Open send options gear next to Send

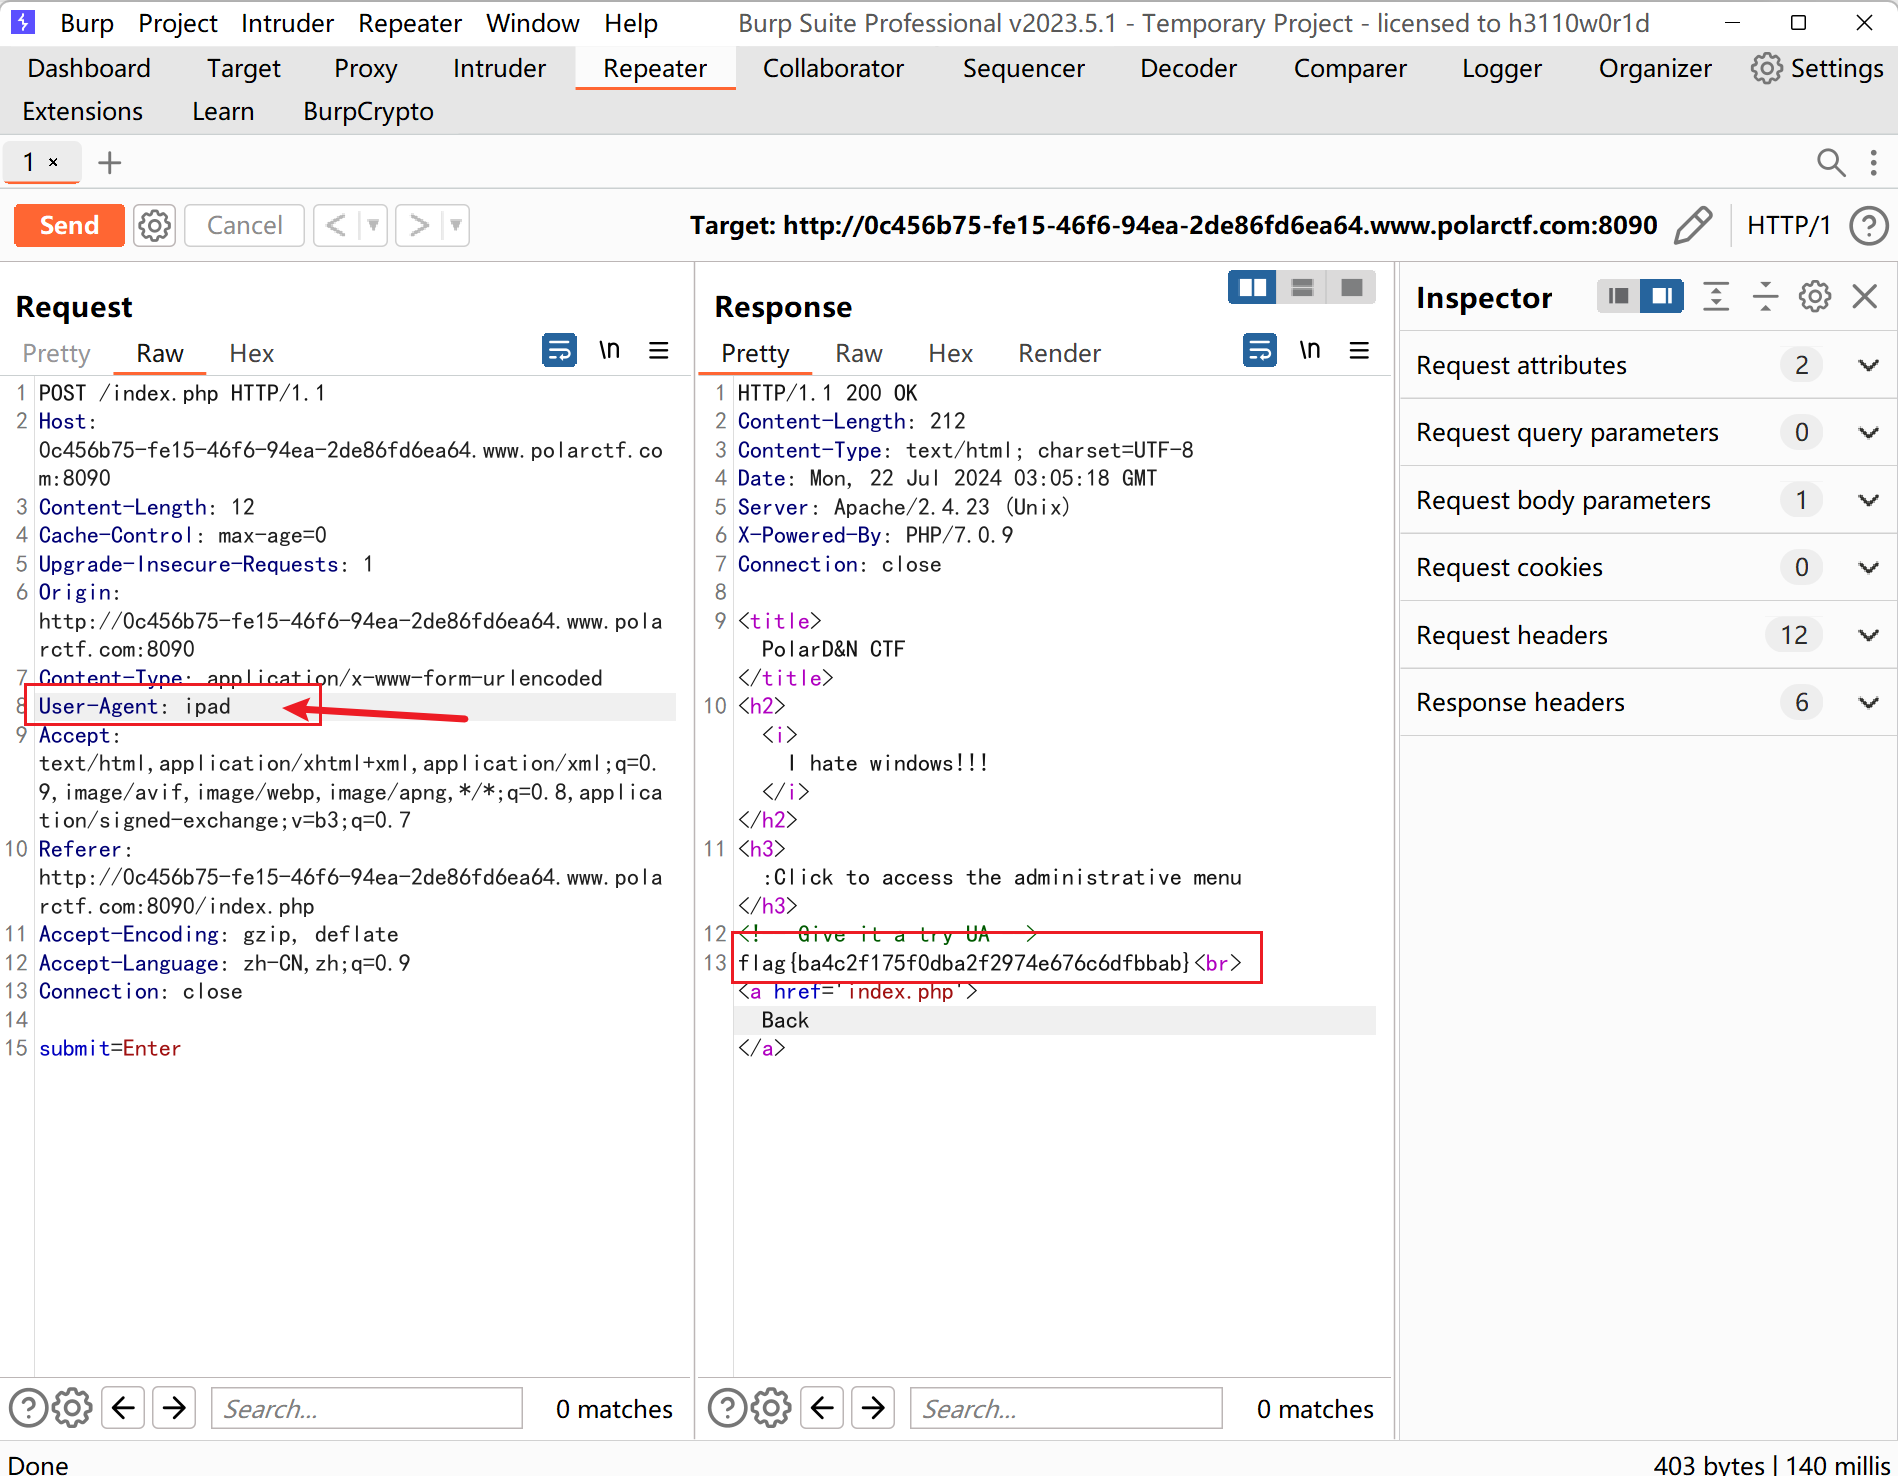pyautogui.click(x=154, y=225)
